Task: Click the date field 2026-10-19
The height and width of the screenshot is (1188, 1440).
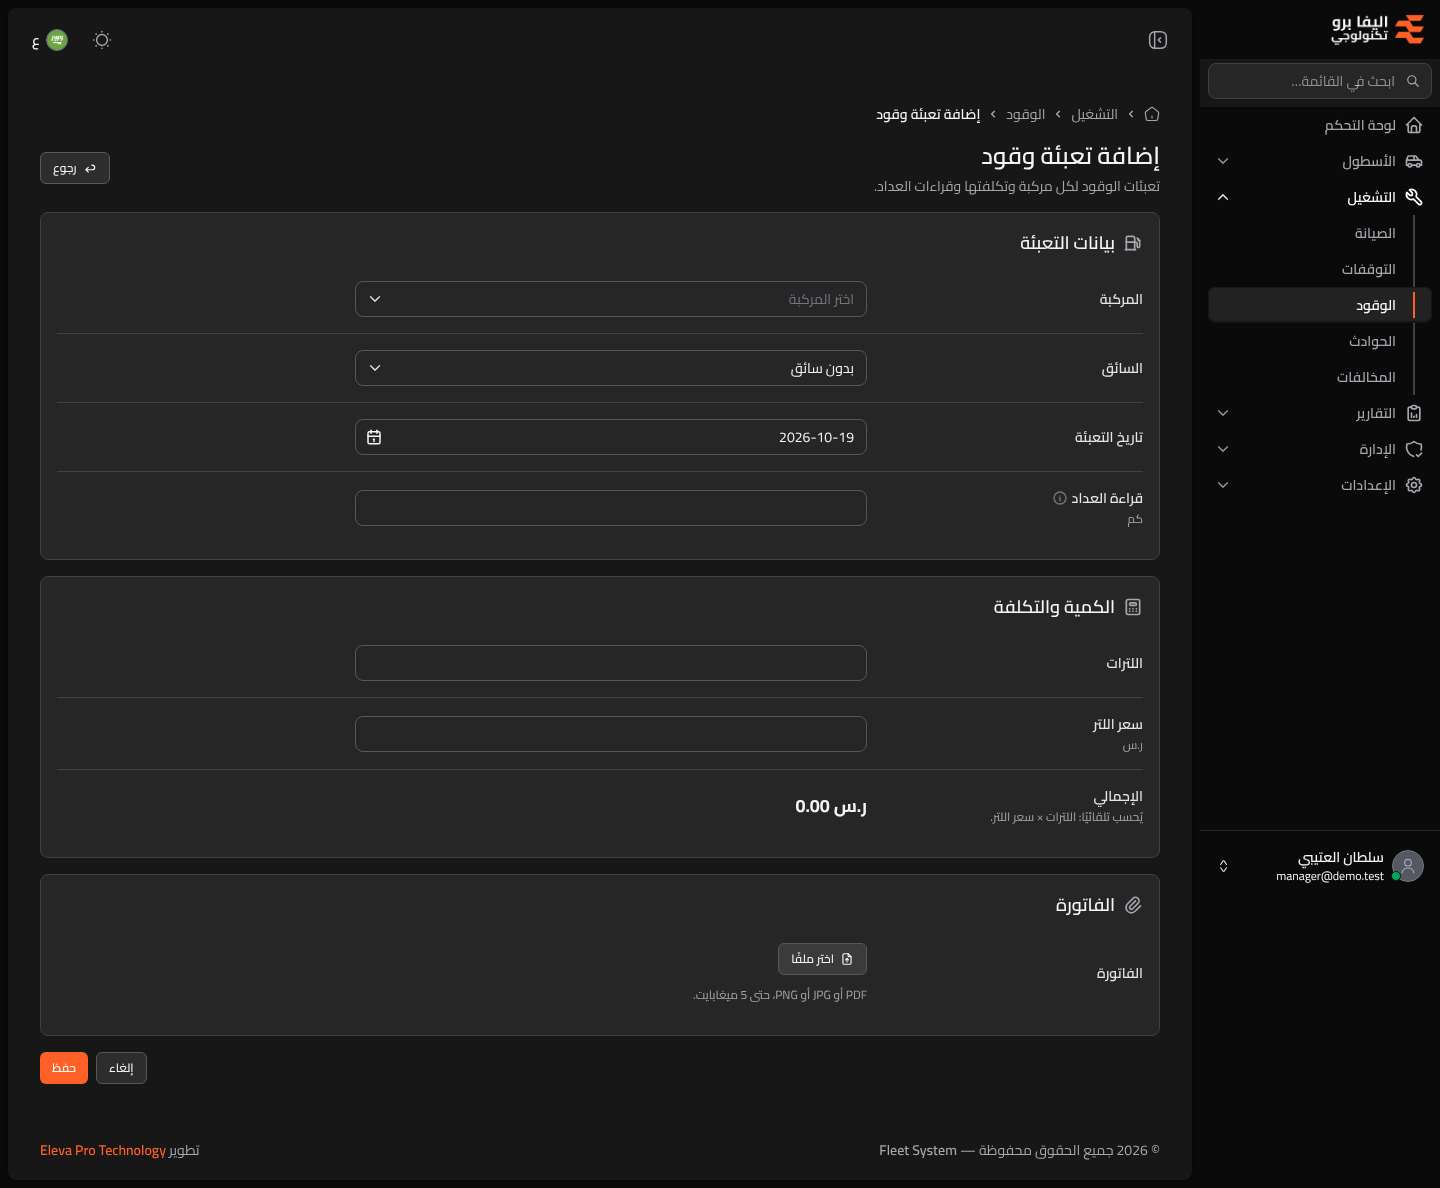Action: pos(611,437)
